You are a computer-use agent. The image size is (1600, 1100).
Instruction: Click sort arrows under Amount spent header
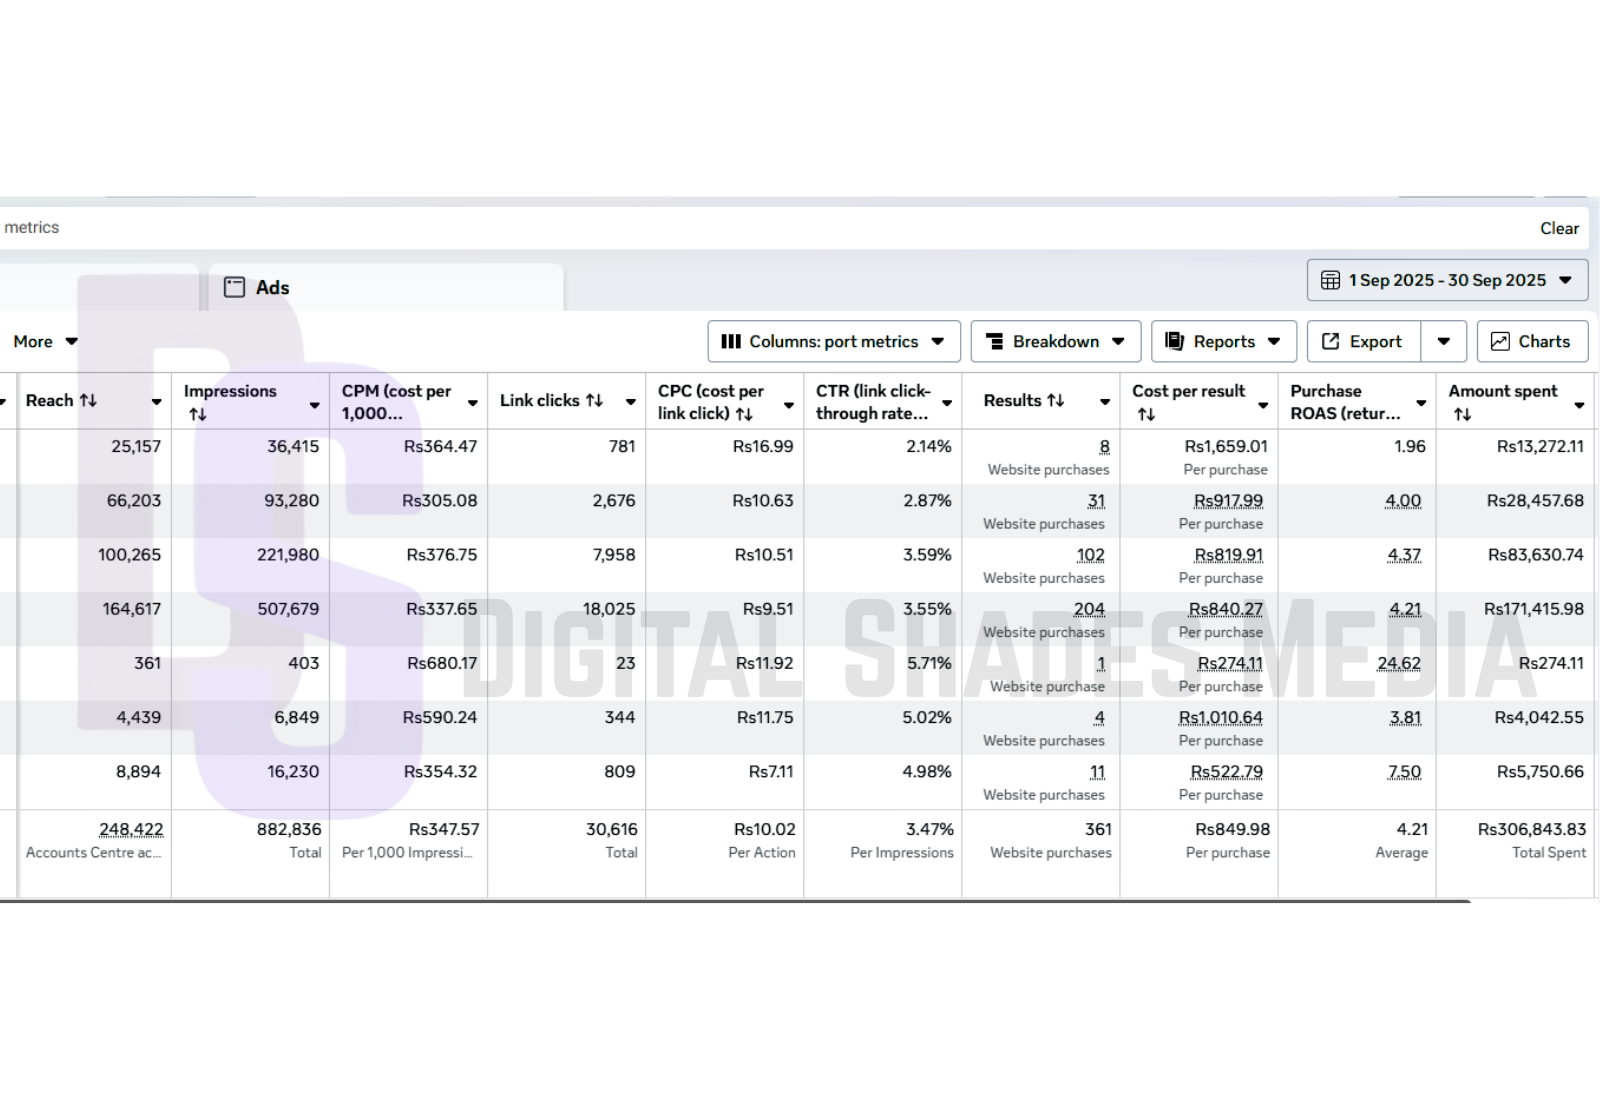(1462, 414)
